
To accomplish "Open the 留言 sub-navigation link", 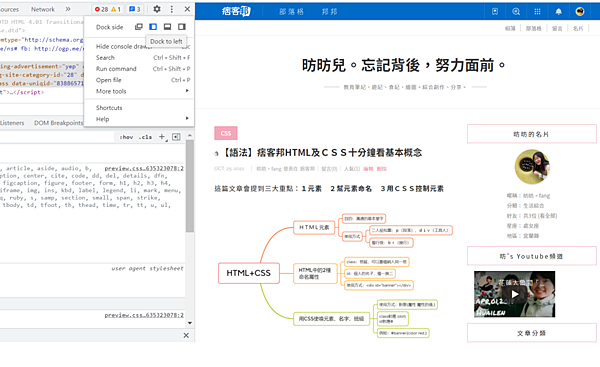I will pos(557,28).
